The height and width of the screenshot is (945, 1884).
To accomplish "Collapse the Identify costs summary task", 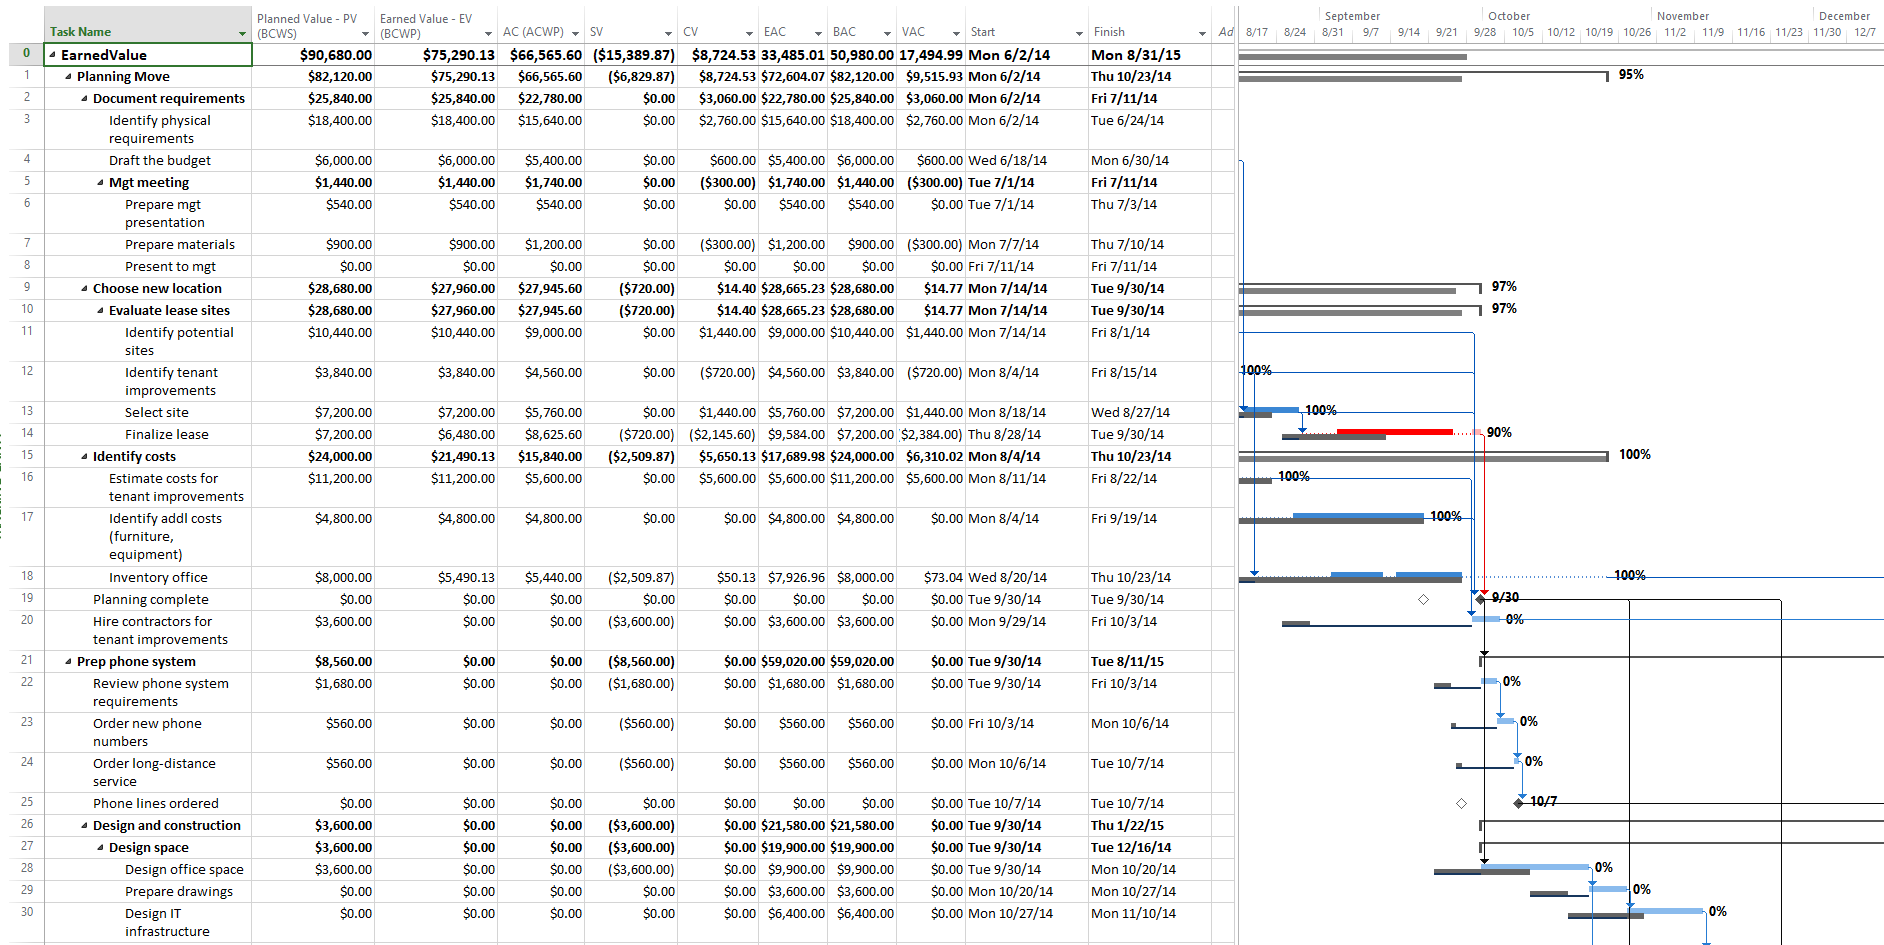I will (84, 457).
